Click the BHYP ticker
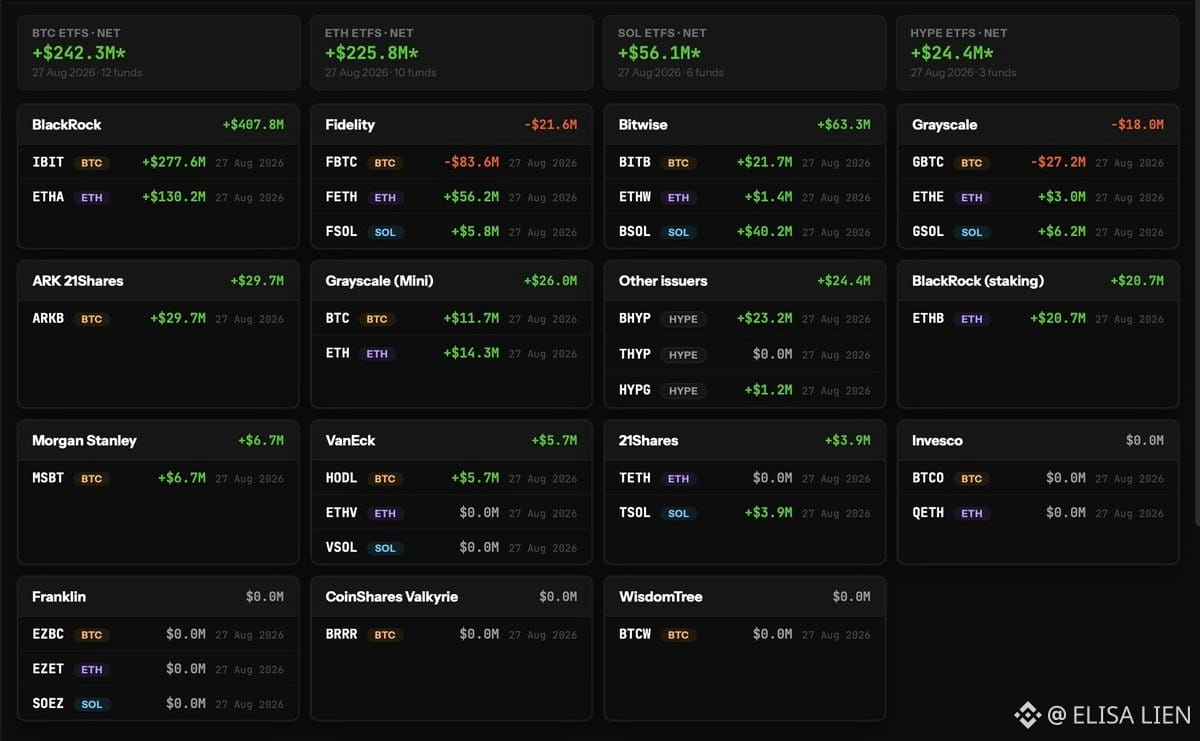Image resolution: width=1200 pixels, height=741 pixels. pyautogui.click(x=635, y=318)
